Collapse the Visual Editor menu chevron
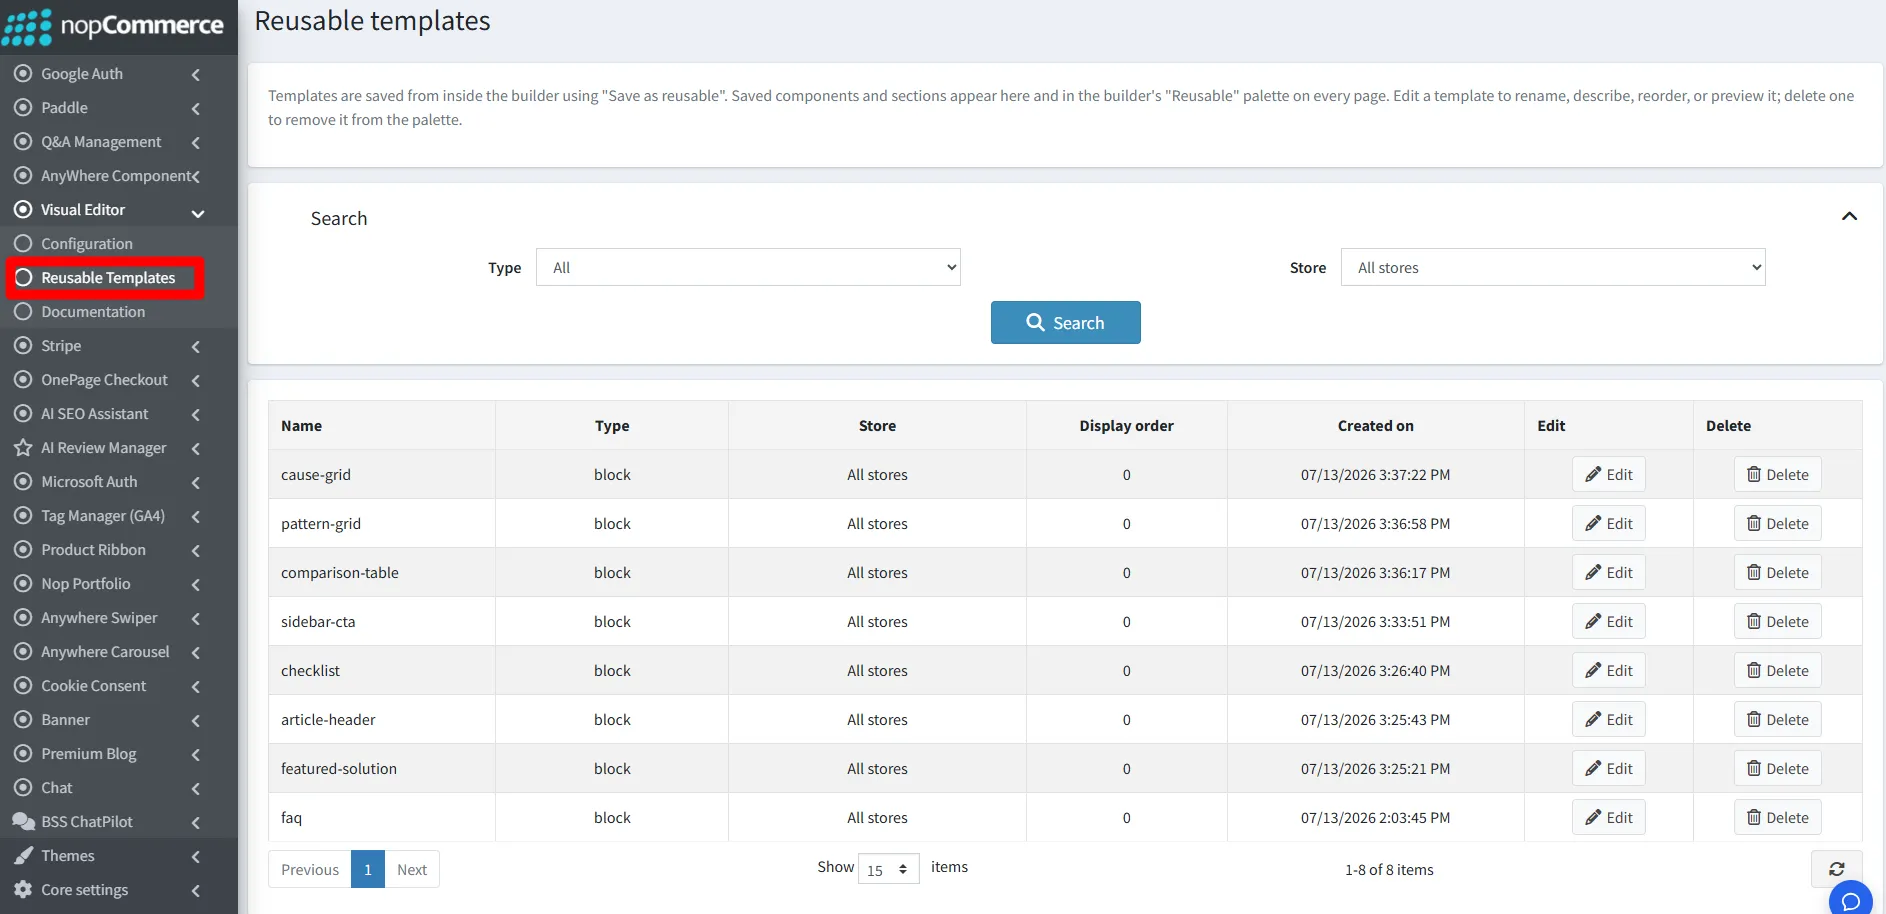The image size is (1886, 914). coord(197,213)
